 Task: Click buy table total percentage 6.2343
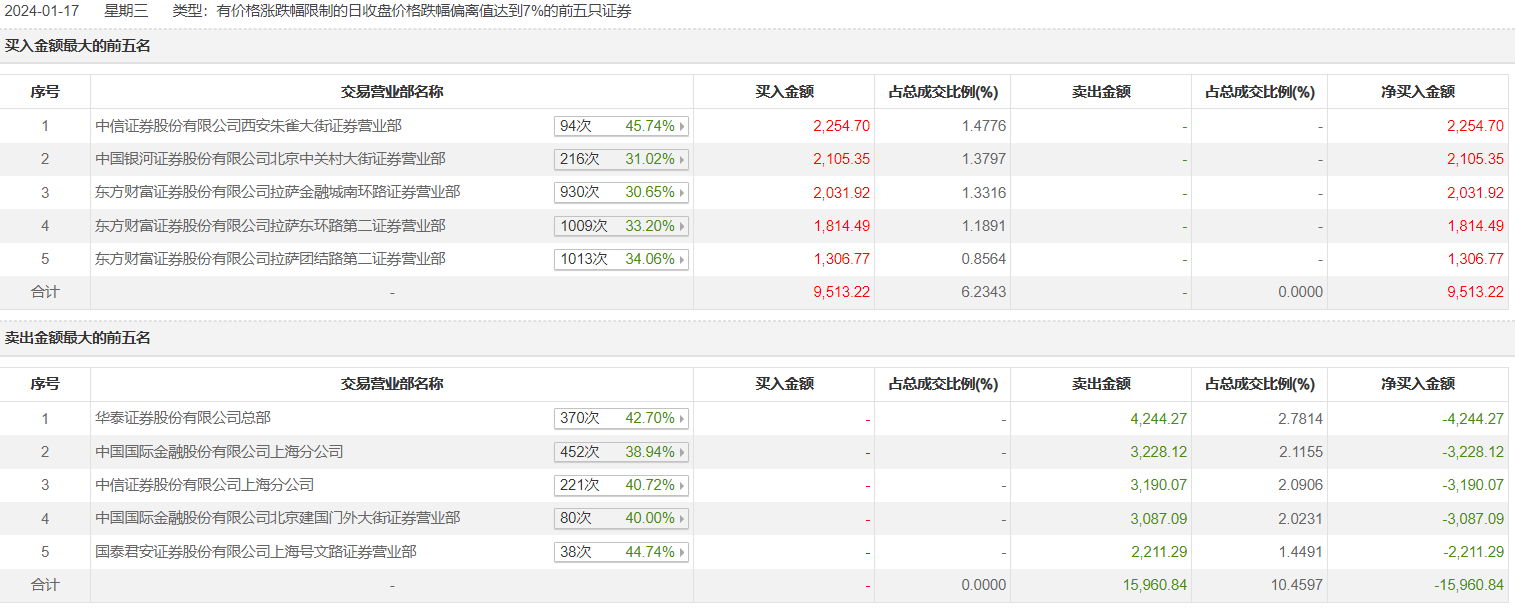(x=984, y=292)
